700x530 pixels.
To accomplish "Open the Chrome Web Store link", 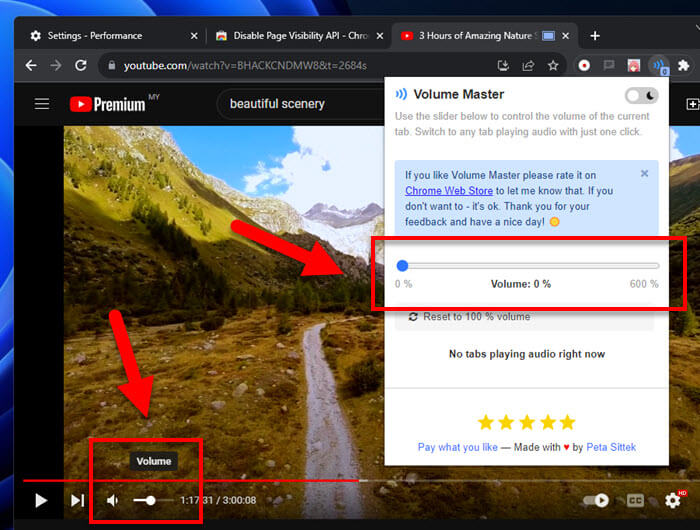I will [449, 191].
